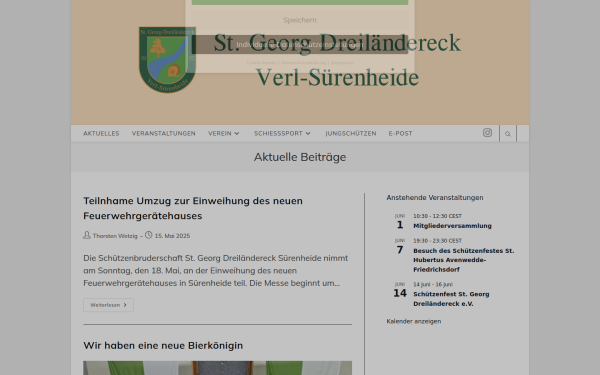Open the Besuch des Schützenfestes St. Hubertus event
Image resolution: width=600 pixels, height=375 pixels.
point(464,260)
